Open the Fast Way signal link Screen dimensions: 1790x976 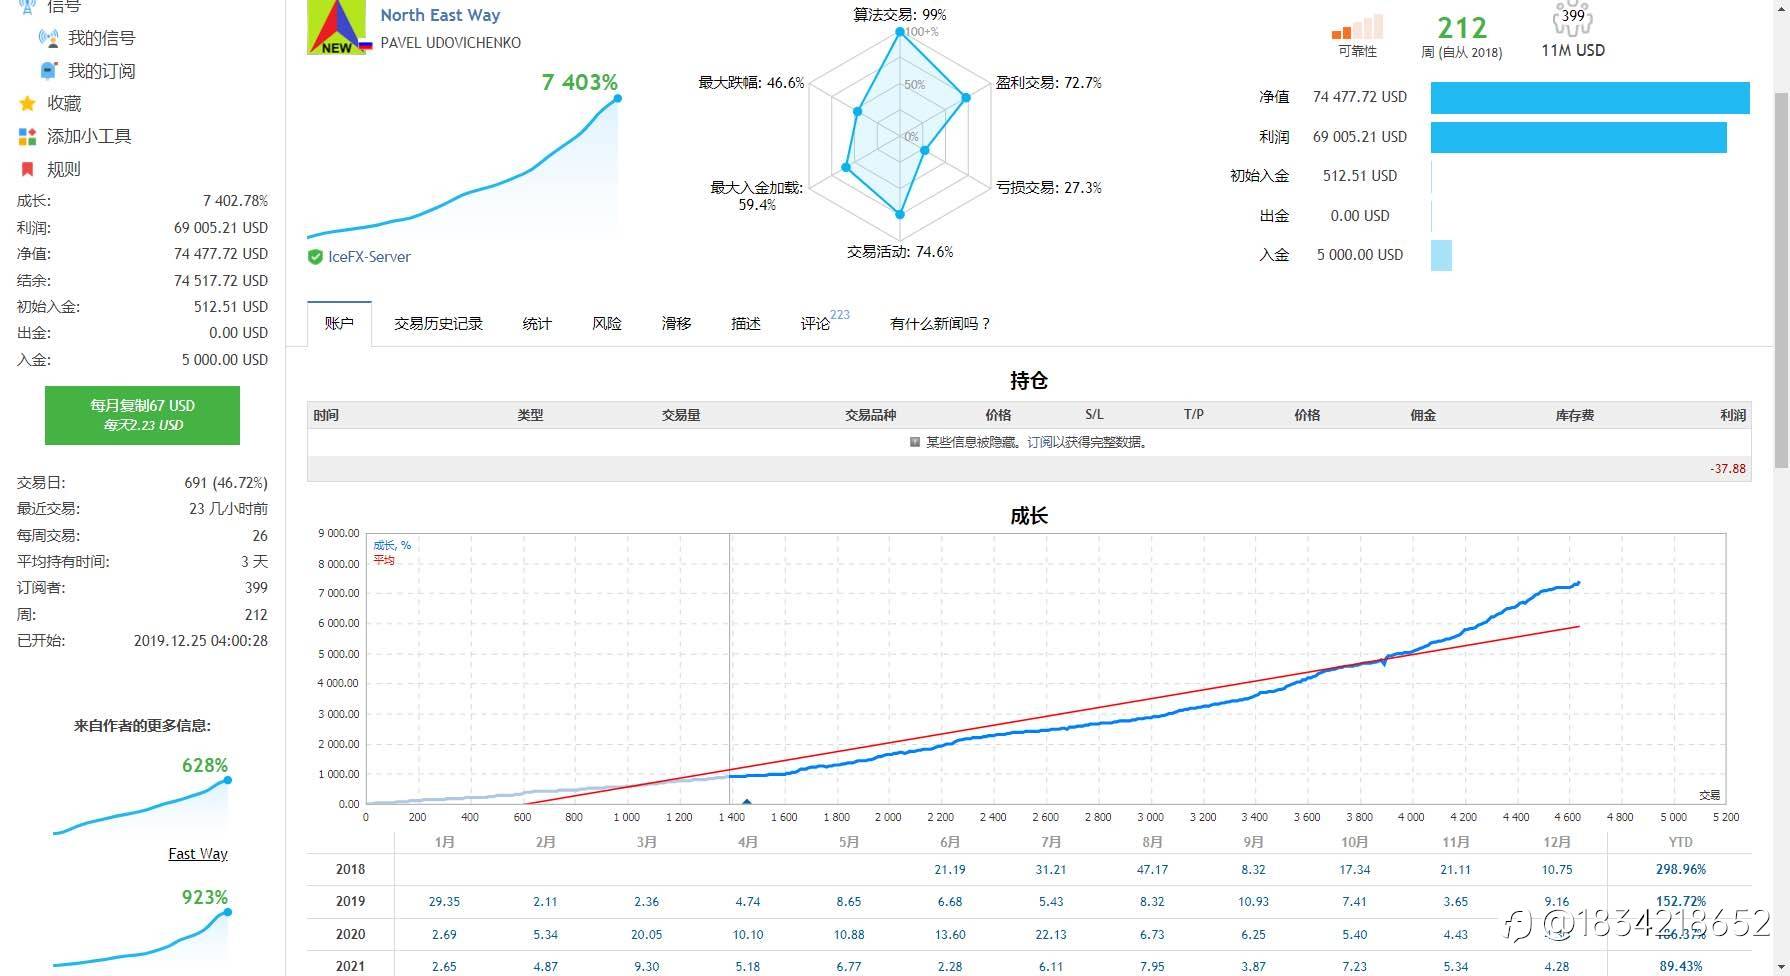pos(198,853)
